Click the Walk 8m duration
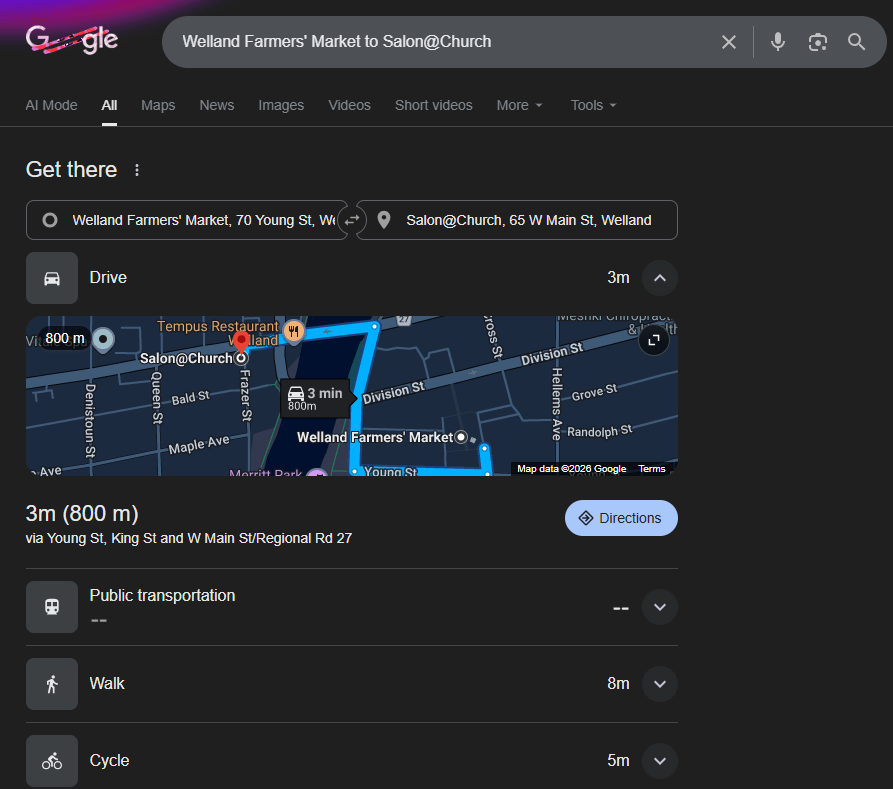This screenshot has height=789, width=893. (x=618, y=684)
